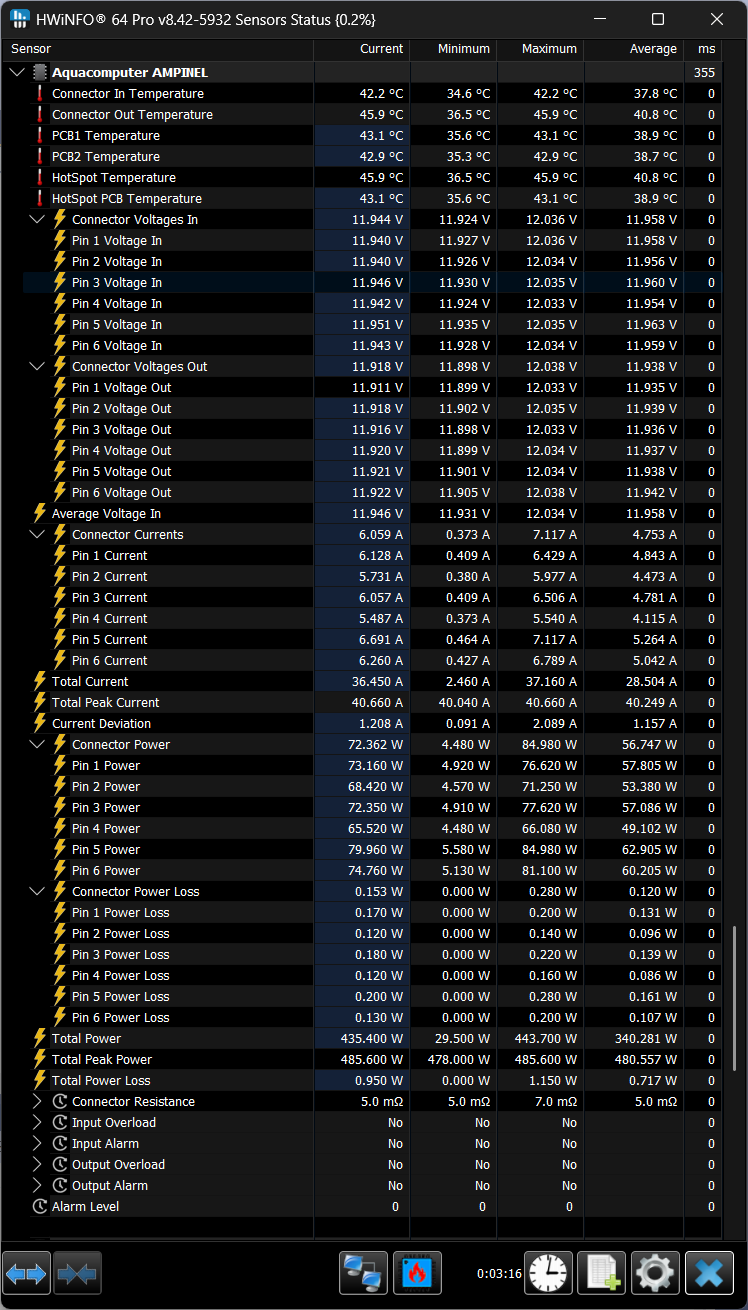748x1310 pixels.
Task: Click the collapse layout arrows button
Action: point(76,1274)
